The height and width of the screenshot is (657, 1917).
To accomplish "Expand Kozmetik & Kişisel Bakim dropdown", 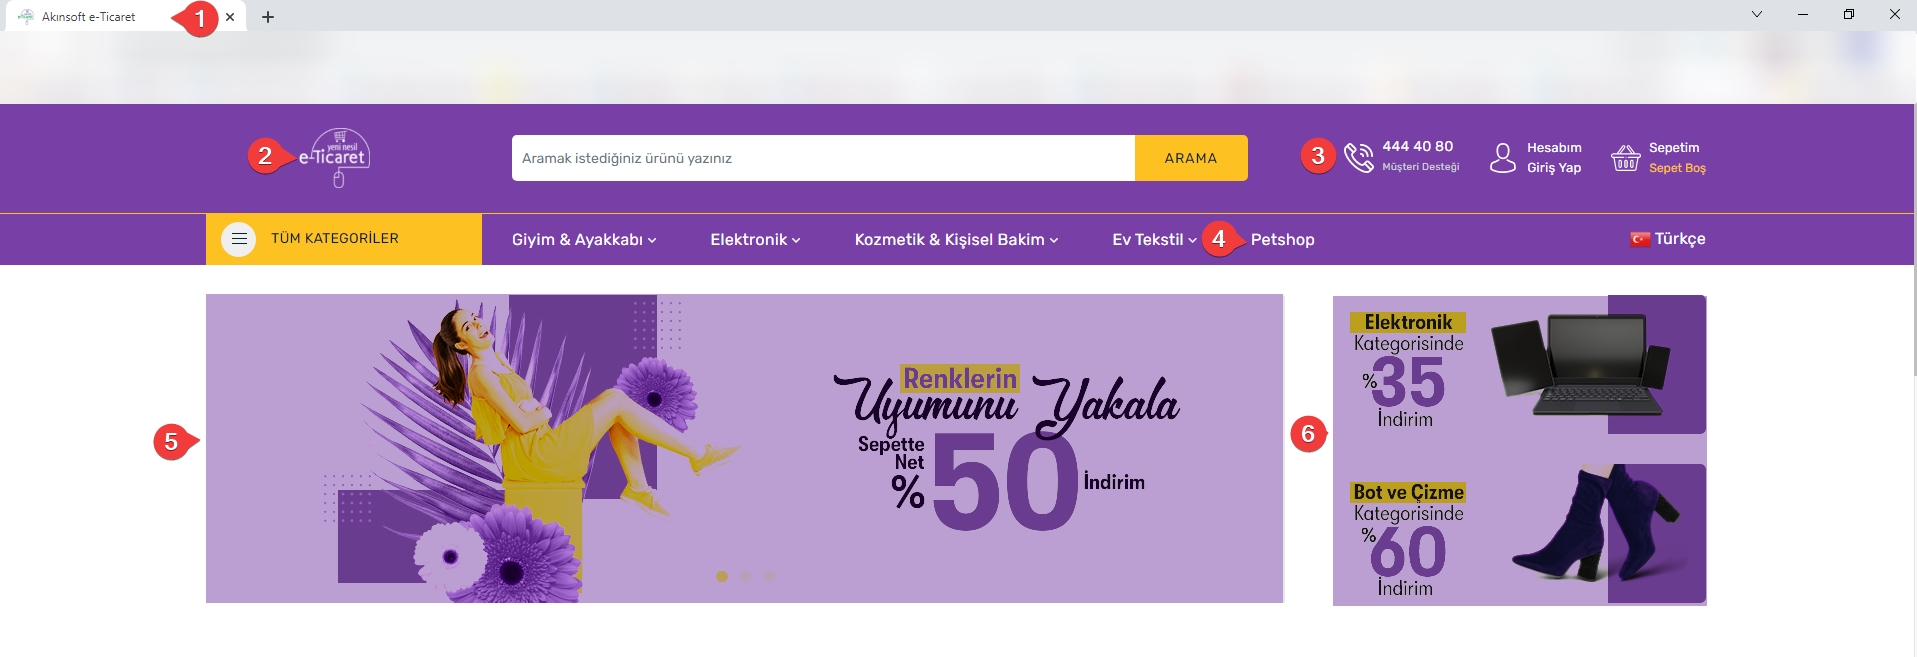I will (x=956, y=240).
